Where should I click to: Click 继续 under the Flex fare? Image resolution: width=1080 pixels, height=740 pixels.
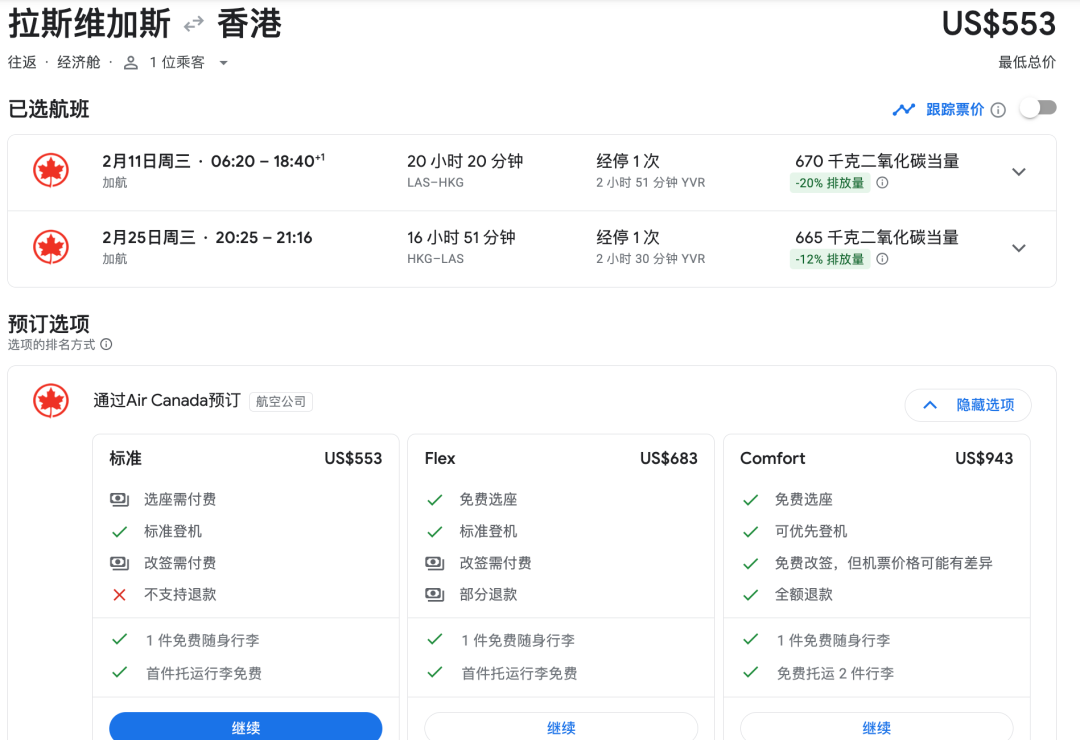point(561,727)
